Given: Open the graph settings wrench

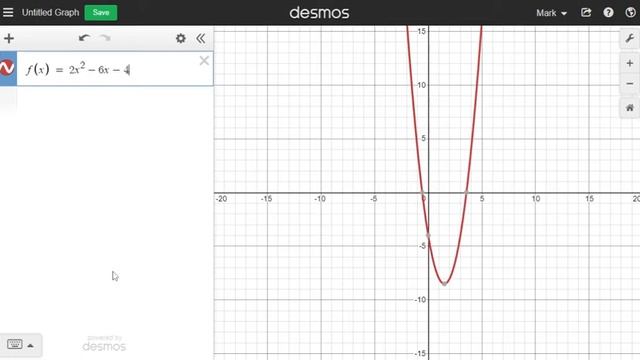Looking at the screenshot, I should (x=629, y=38).
